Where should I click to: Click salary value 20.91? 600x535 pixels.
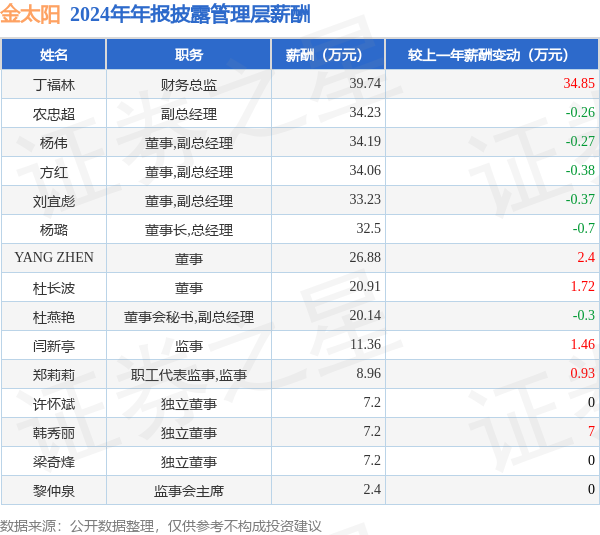(365, 286)
